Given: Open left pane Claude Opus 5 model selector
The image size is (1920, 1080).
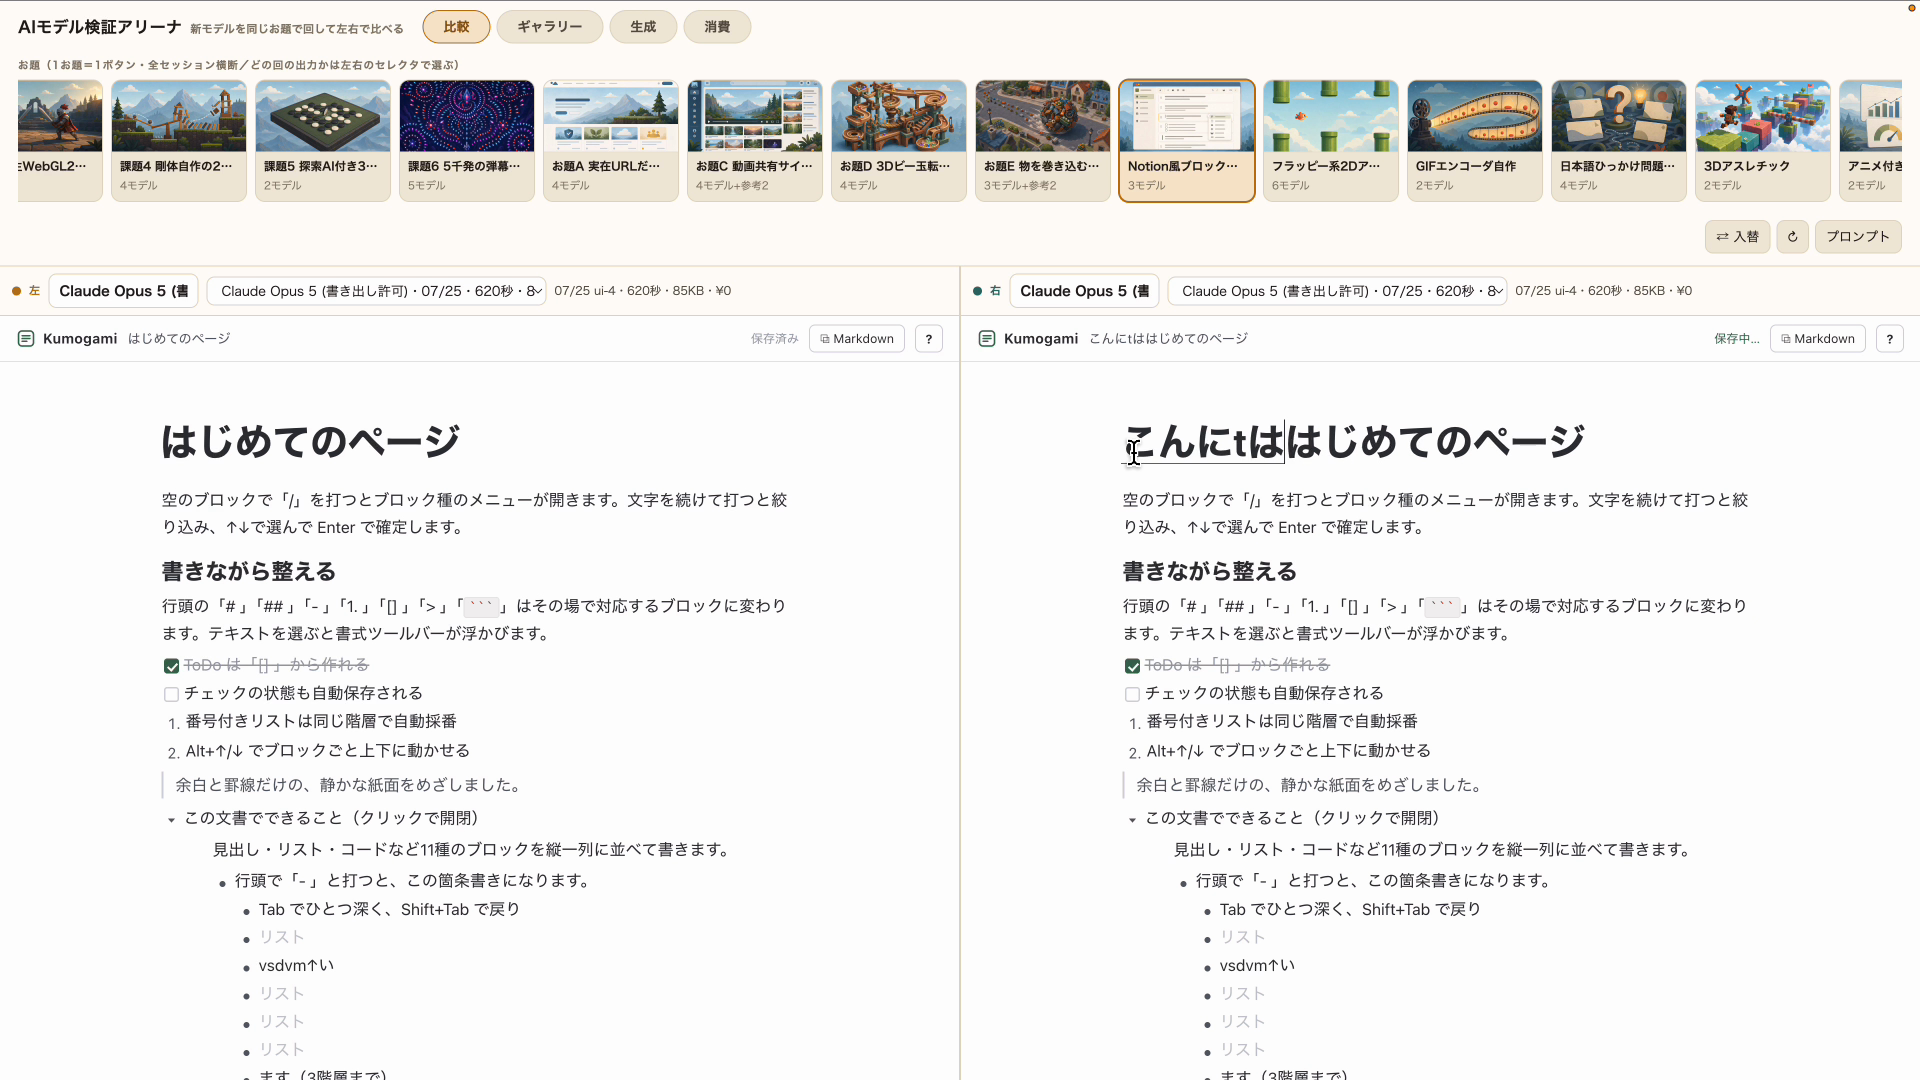Looking at the screenshot, I should tap(124, 291).
